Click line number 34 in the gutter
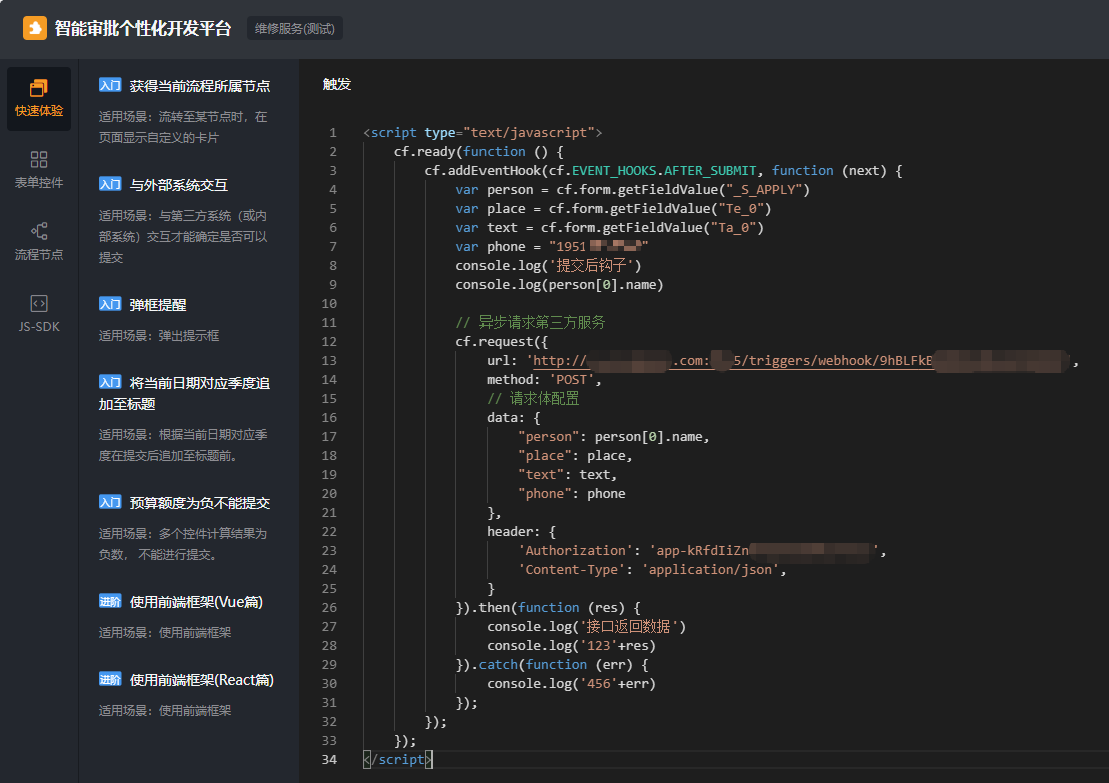1109x783 pixels. click(x=330, y=760)
